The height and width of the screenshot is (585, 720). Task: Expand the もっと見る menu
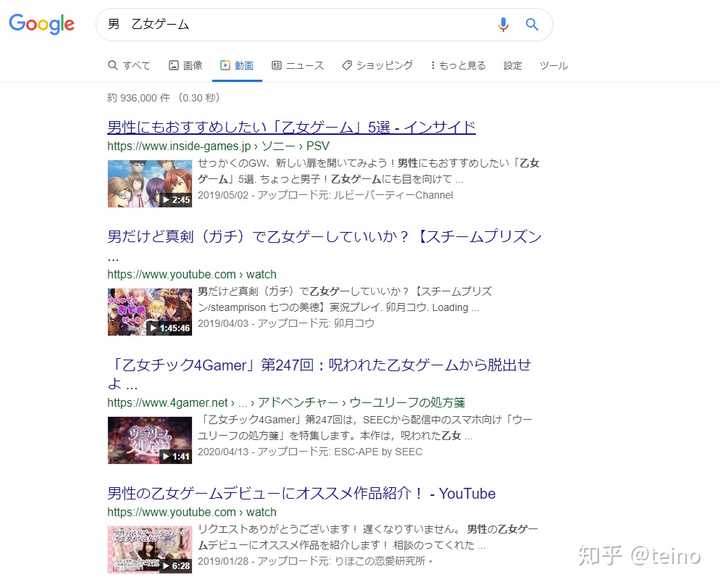tap(458, 65)
